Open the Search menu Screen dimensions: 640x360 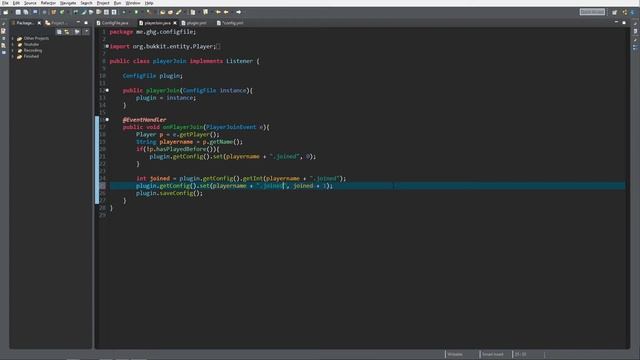pos(86,3)
